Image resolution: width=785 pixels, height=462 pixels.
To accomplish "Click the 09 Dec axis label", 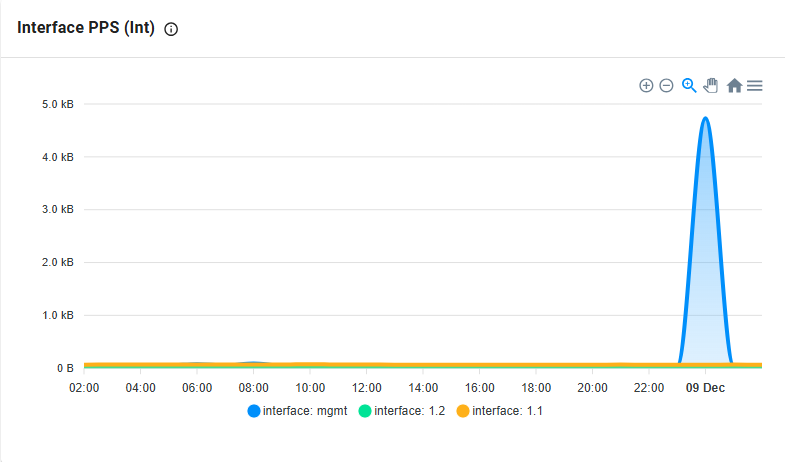I will [705, 388].
